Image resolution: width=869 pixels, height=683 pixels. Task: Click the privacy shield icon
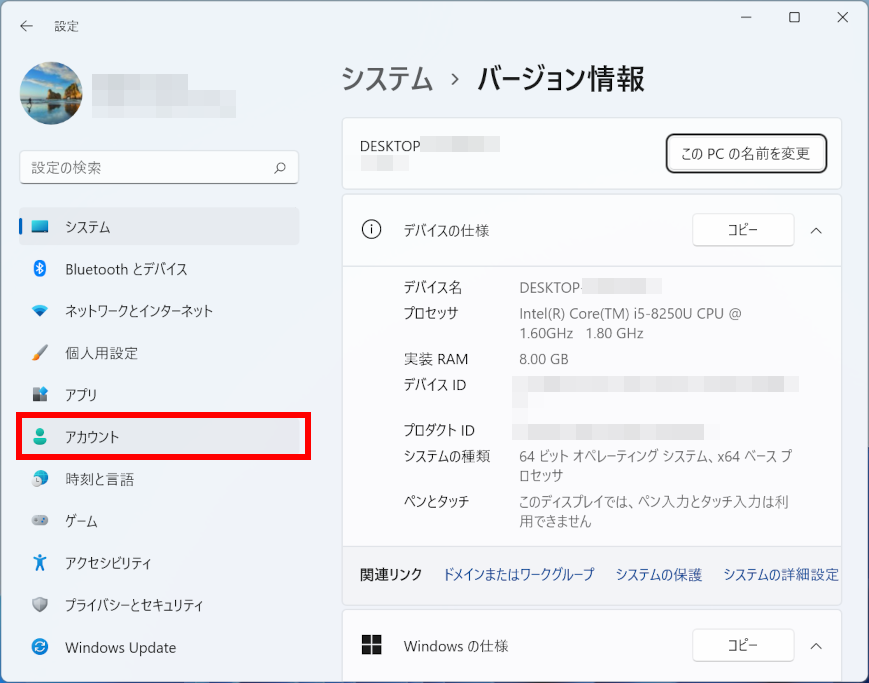point(40,604)
